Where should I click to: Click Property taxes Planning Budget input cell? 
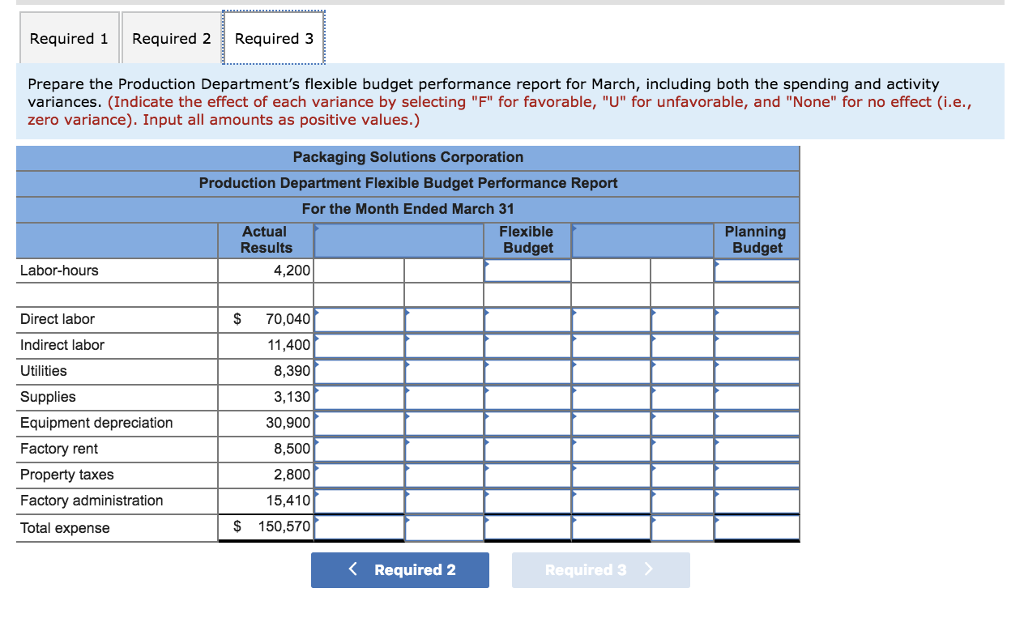click(x=757, y=475)
